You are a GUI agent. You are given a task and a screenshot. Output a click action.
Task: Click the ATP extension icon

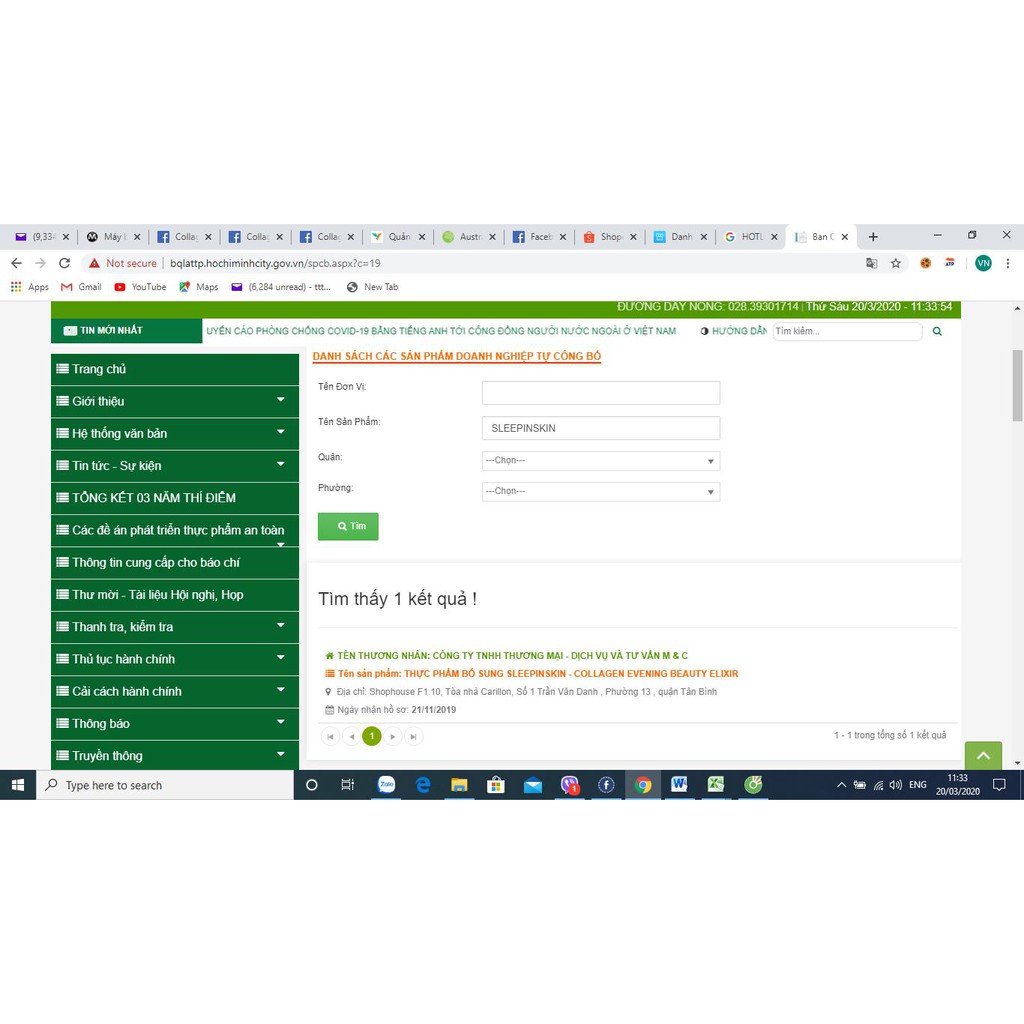pyautogui.click(x=950, y=263)
